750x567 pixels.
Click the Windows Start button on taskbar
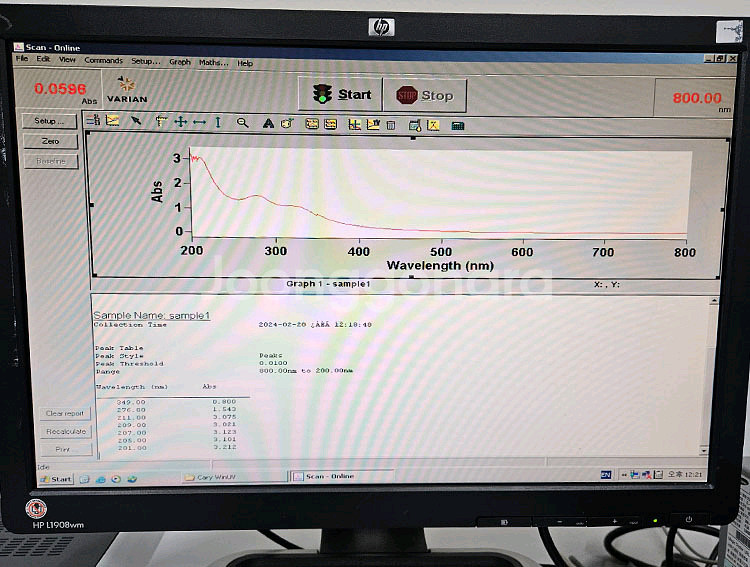[57, 479]
